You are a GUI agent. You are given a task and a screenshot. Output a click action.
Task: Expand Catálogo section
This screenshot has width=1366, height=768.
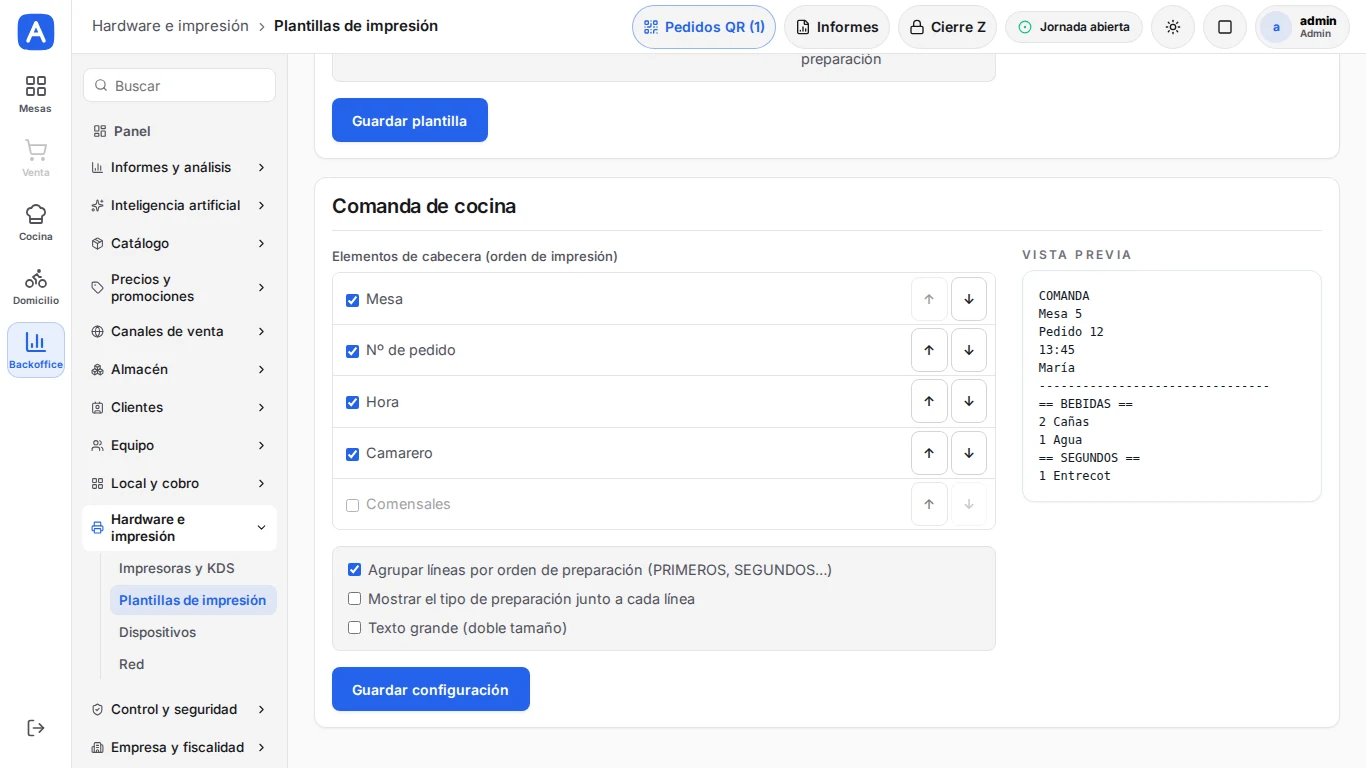pyautogui.click(x=179, y=243)
